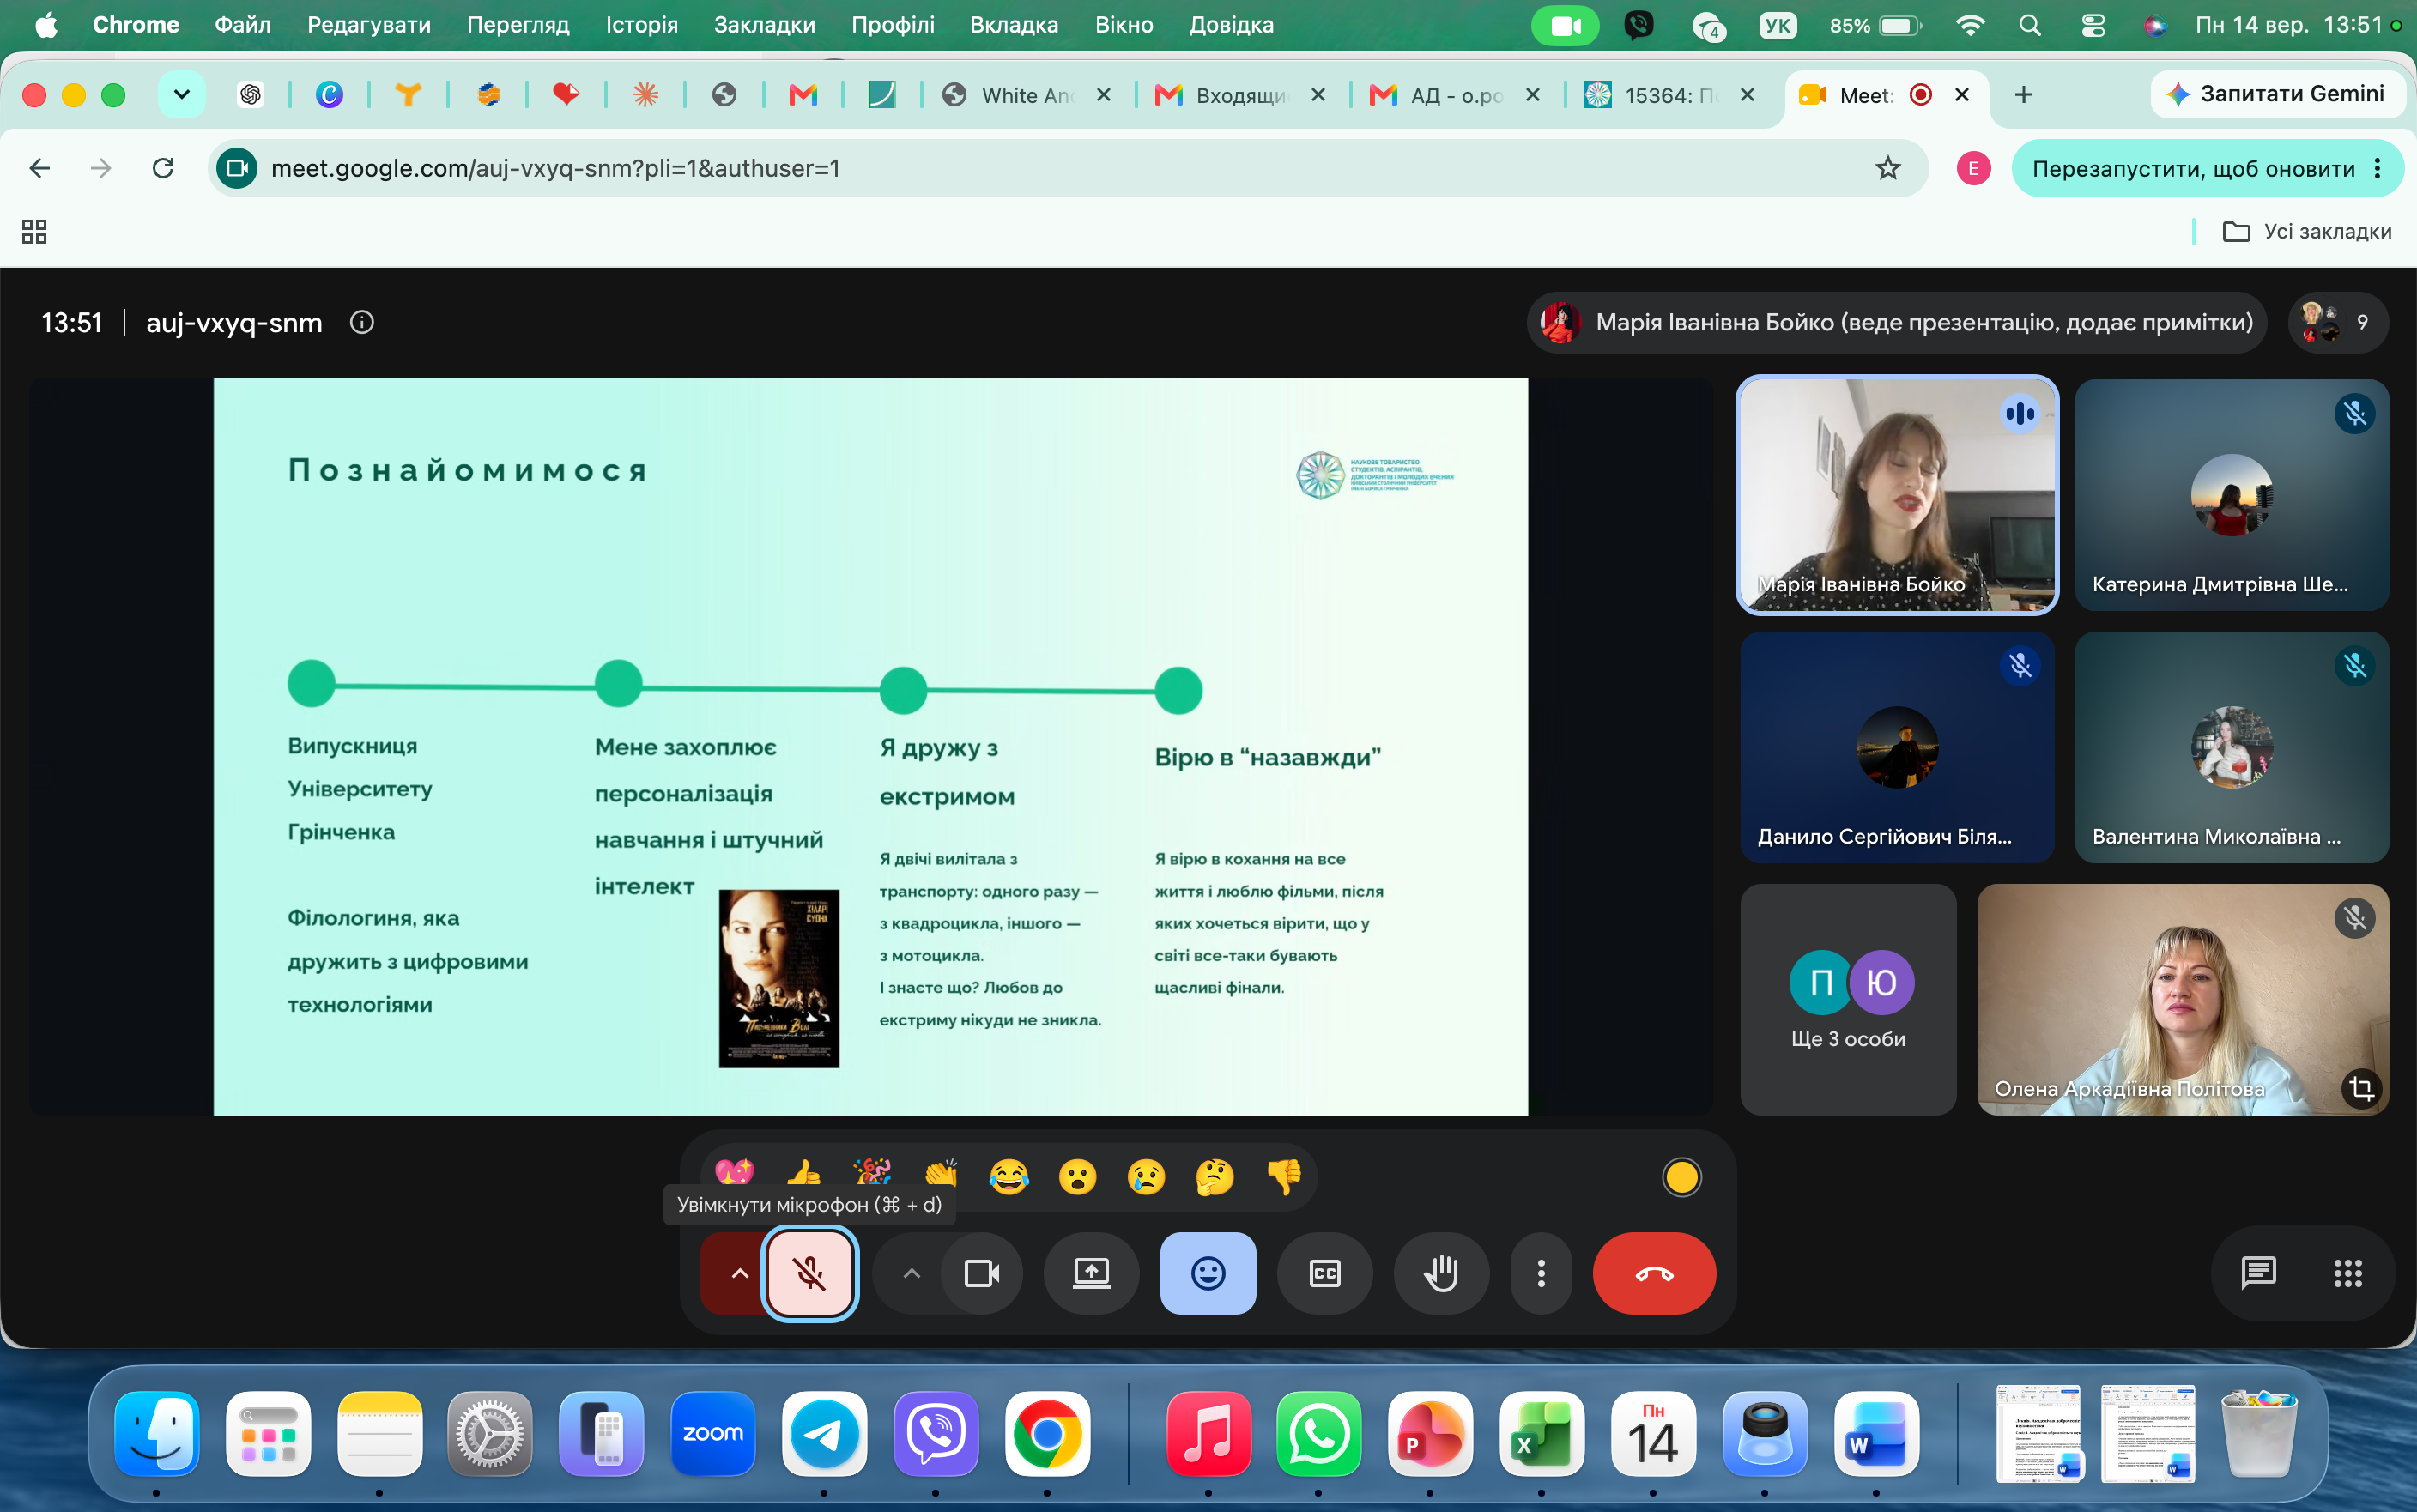Open audio settings chevron beside microphone

(x=739, y=1273)
